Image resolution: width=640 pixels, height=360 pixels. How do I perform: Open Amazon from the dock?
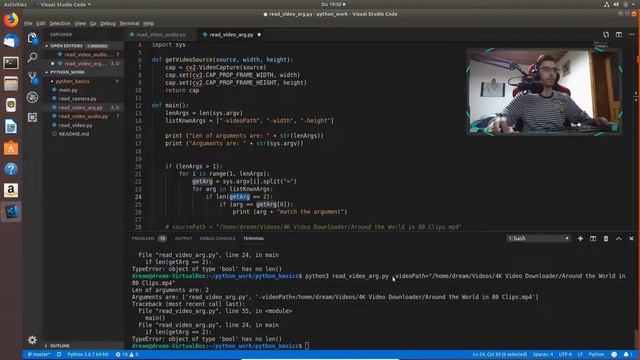tap(11, 190)
